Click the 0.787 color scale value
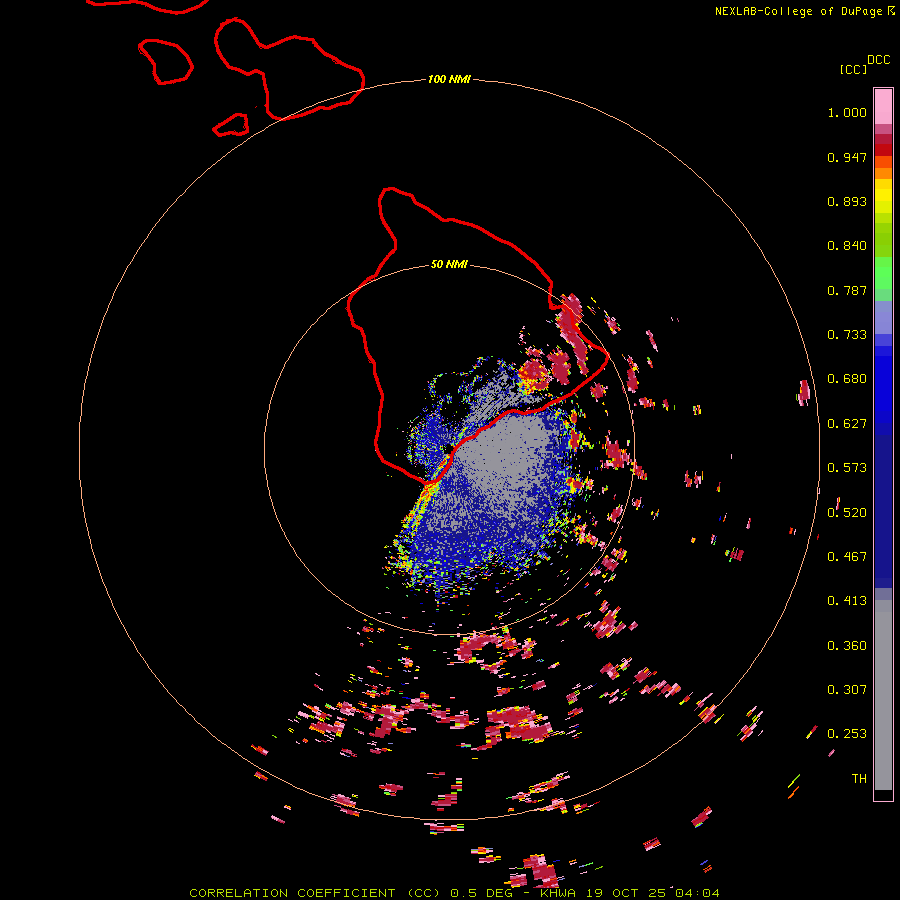900x900 pixels. tap(847, 290)
